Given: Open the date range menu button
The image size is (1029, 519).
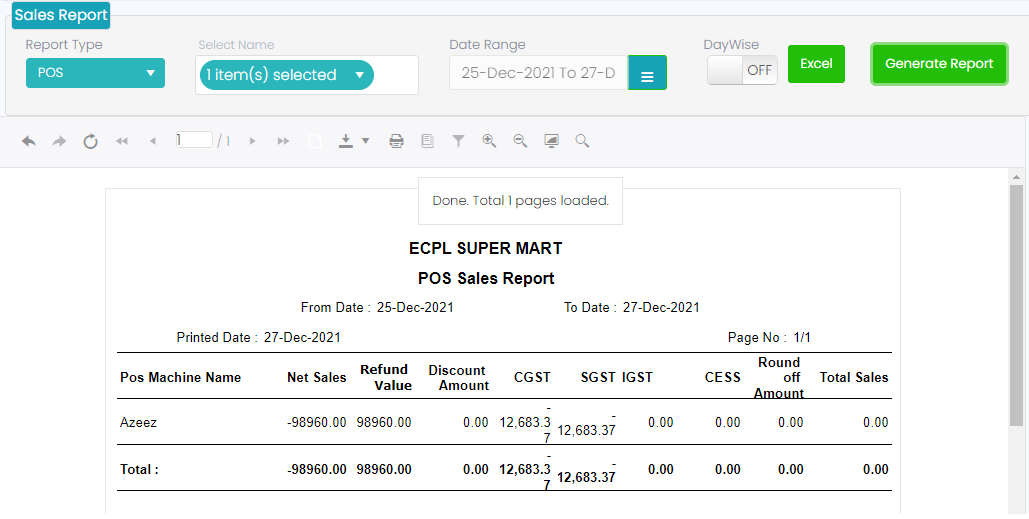Looking at the screenshot, I should click(x=647, y=74).
